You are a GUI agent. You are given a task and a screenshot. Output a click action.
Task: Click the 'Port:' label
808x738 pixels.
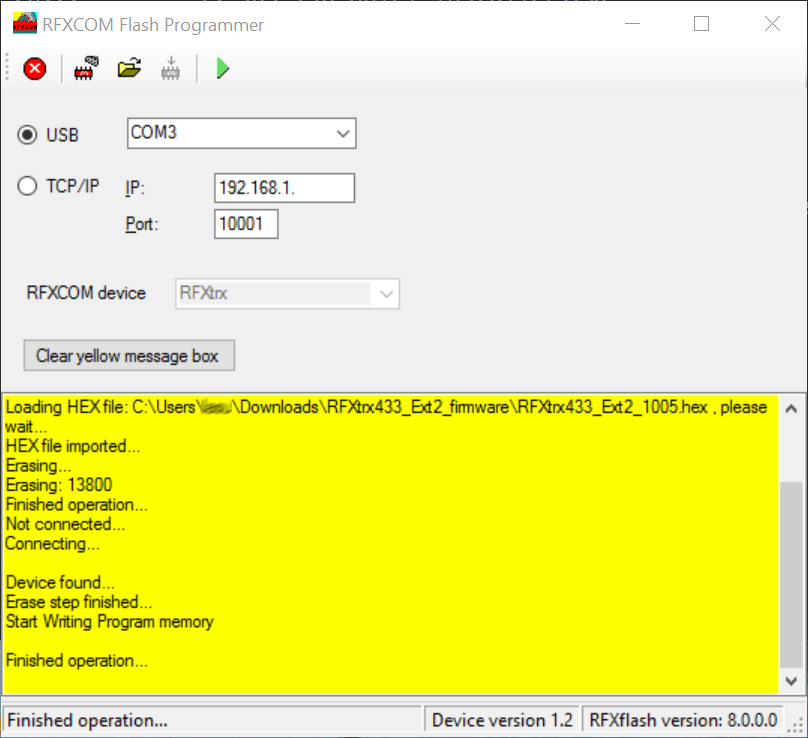142,224
